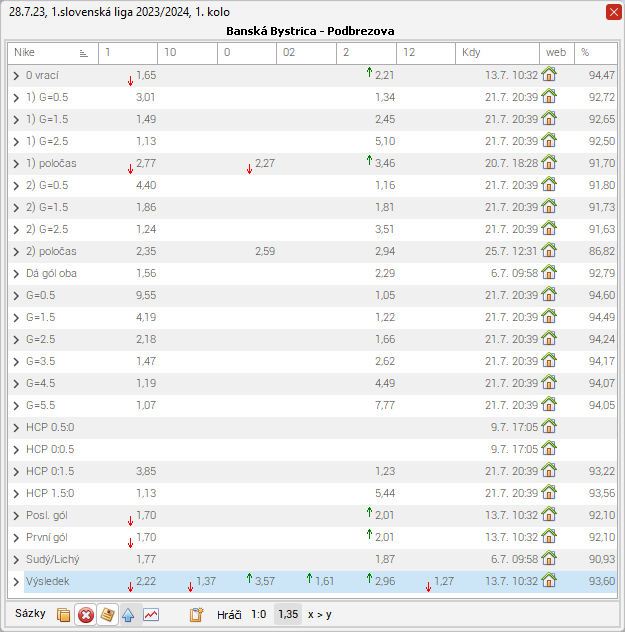Open web house icon for HCP 1.5:0 row
The image size is (625, 632).
click(549, 493)
